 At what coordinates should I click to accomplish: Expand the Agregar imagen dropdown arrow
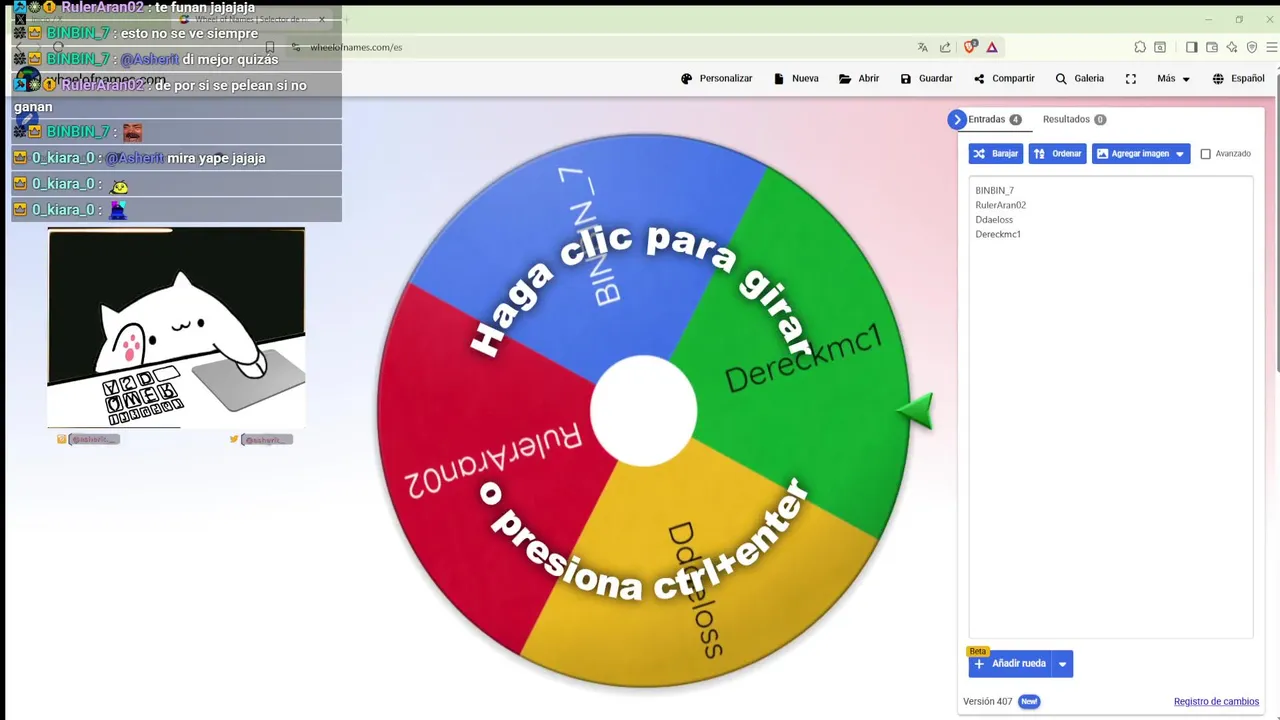pyautogui.click(x=1180, y=154)
